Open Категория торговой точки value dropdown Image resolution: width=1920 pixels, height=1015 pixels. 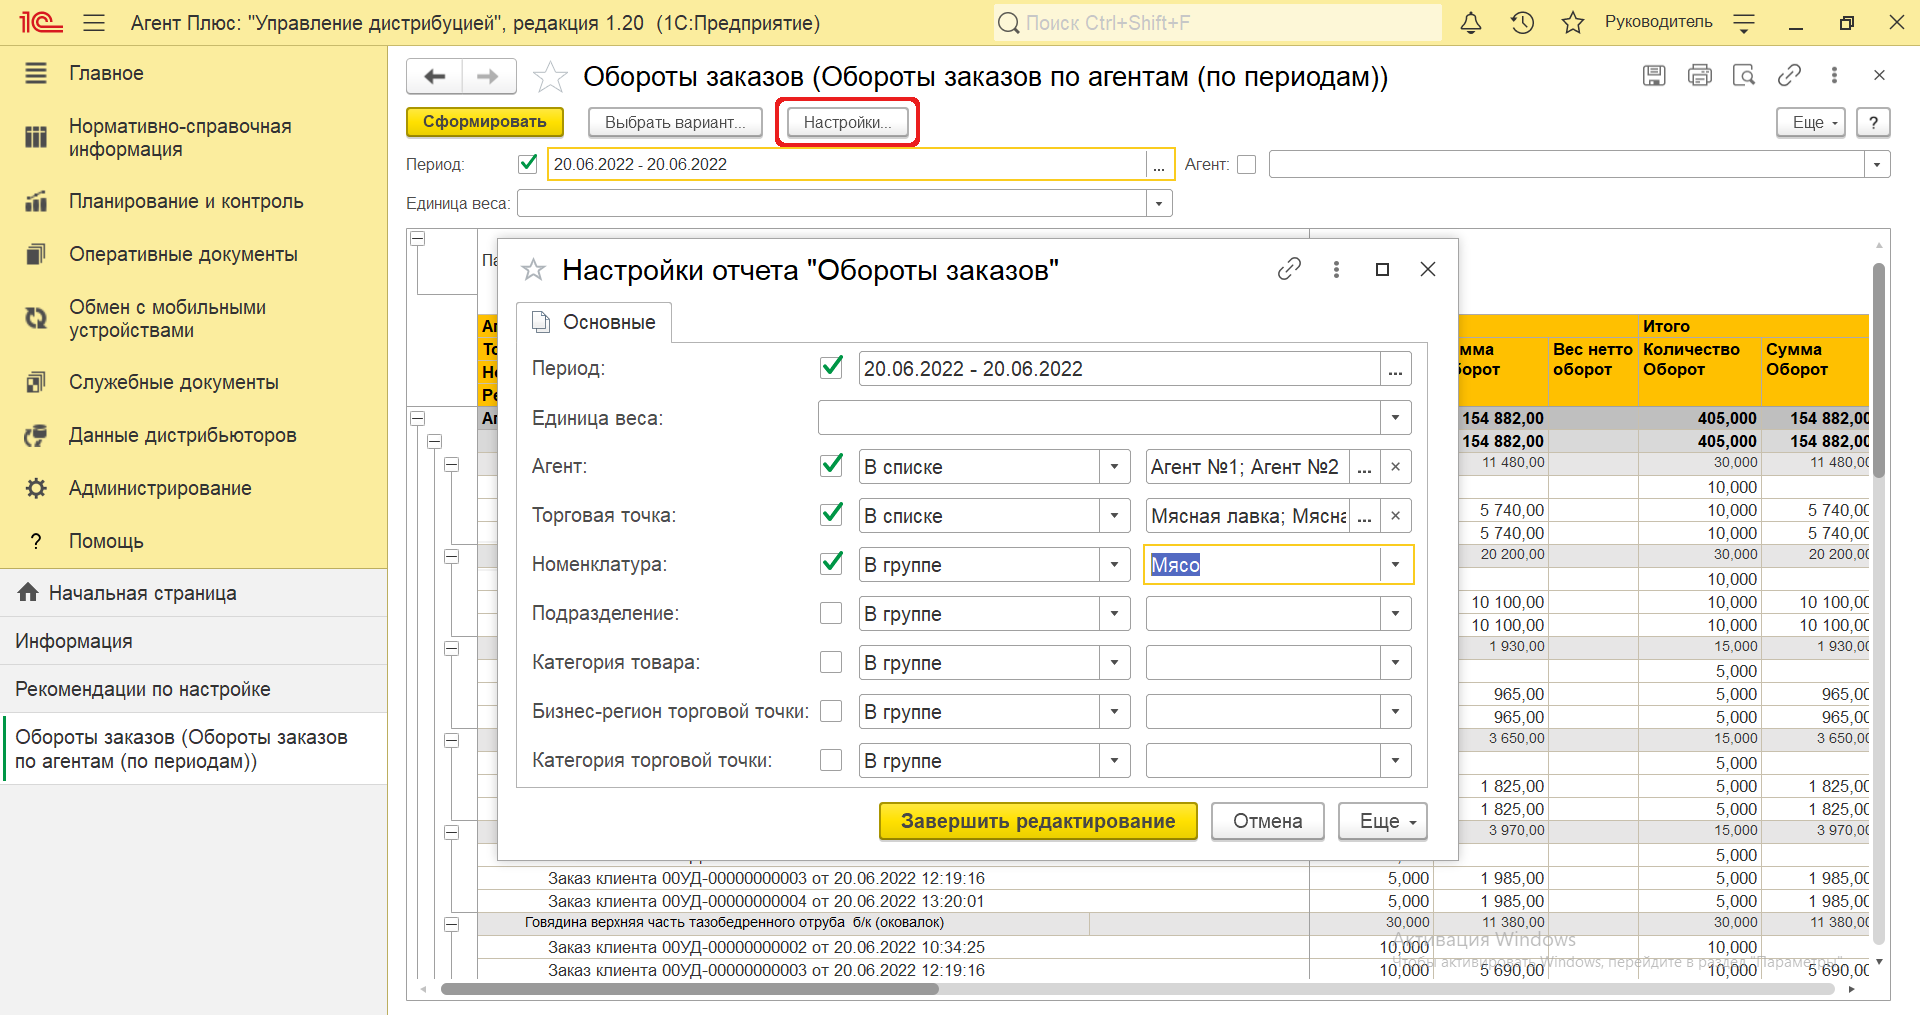click(x=1395, y=760)
